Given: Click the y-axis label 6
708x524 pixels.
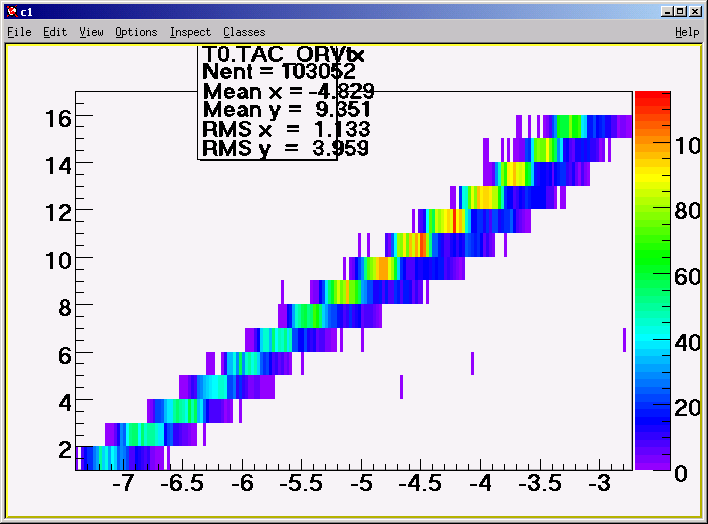Looking at the screenshot, I should click(65, 356).
